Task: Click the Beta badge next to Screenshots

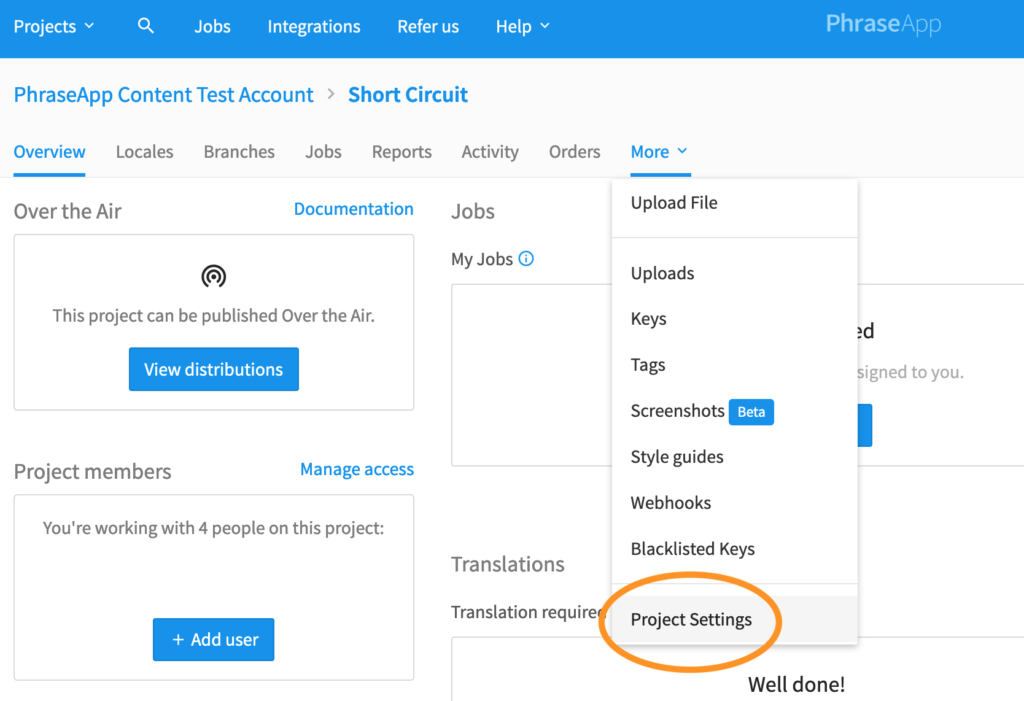Action: coord(751,412)
